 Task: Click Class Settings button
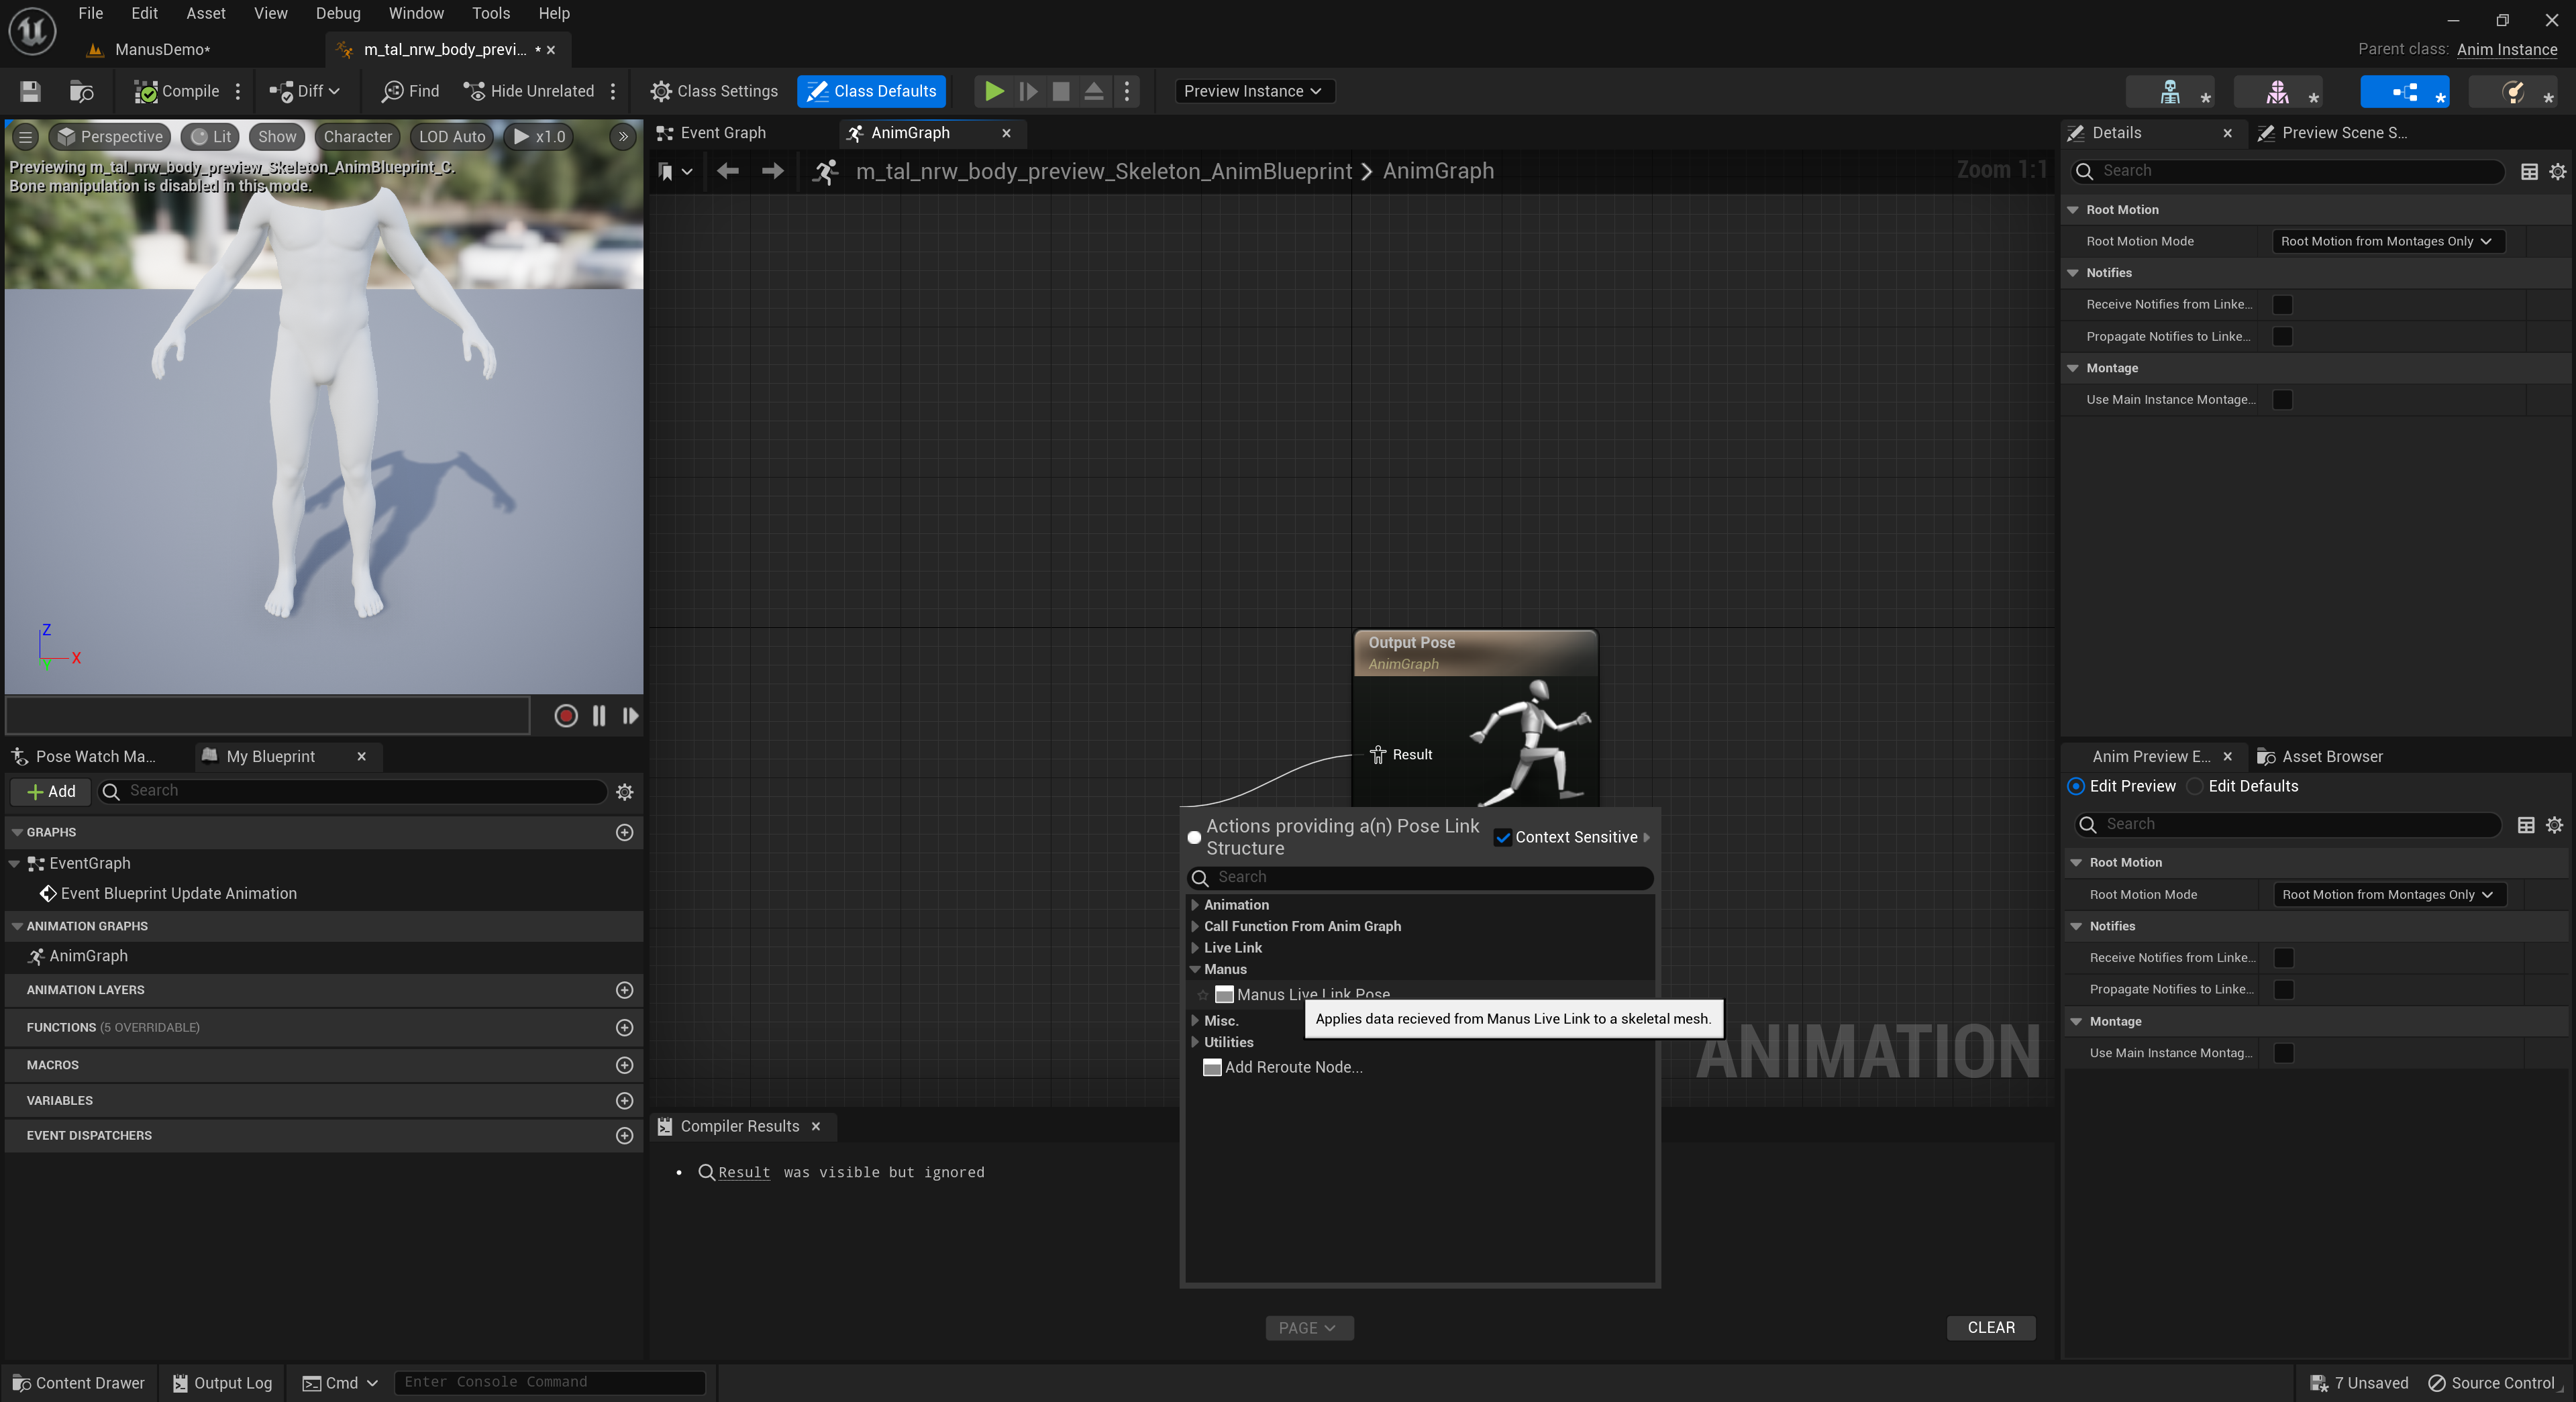click(714, 91)
